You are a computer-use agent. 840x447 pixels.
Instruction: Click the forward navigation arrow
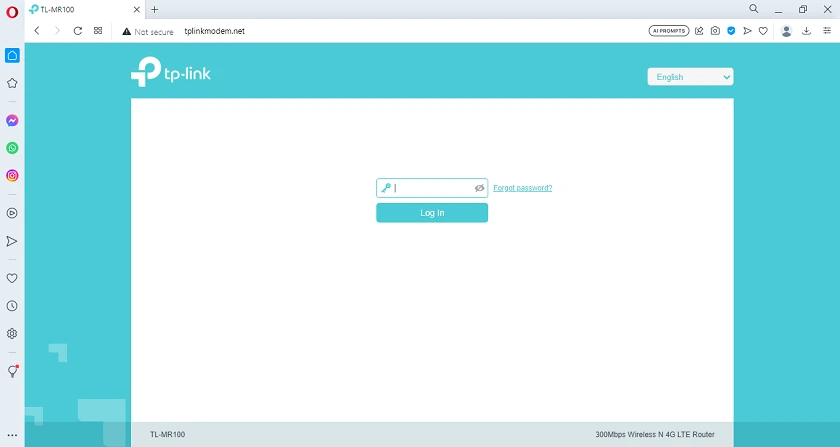pos(57,31)
